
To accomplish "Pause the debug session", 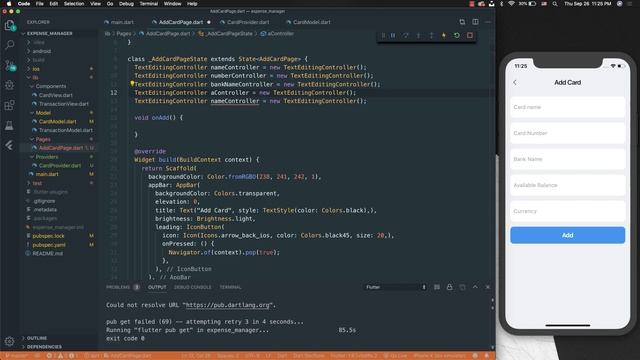I will point(393,36).
